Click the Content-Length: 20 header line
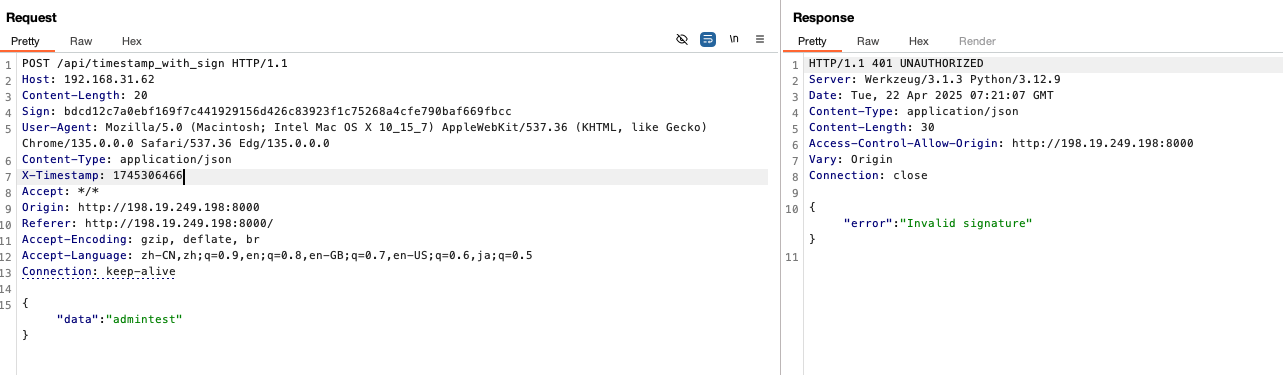 tap(85, 95)
